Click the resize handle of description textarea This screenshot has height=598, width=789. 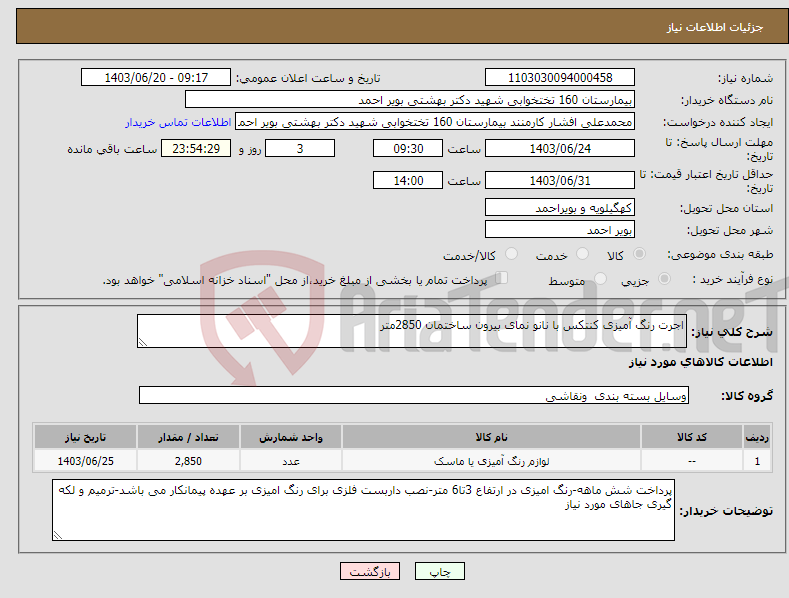pyautogui.click(x=142, y=343)
